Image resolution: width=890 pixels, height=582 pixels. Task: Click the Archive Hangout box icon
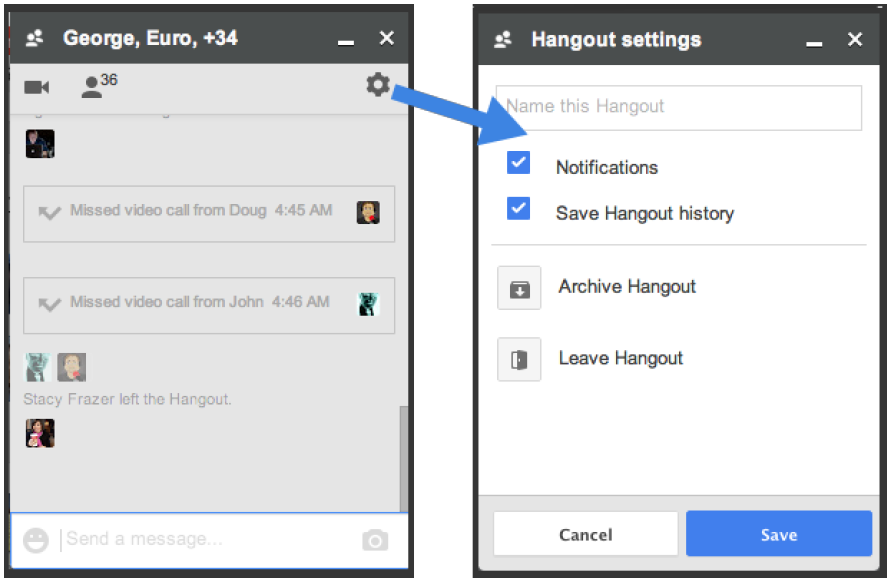coord(519,288)
